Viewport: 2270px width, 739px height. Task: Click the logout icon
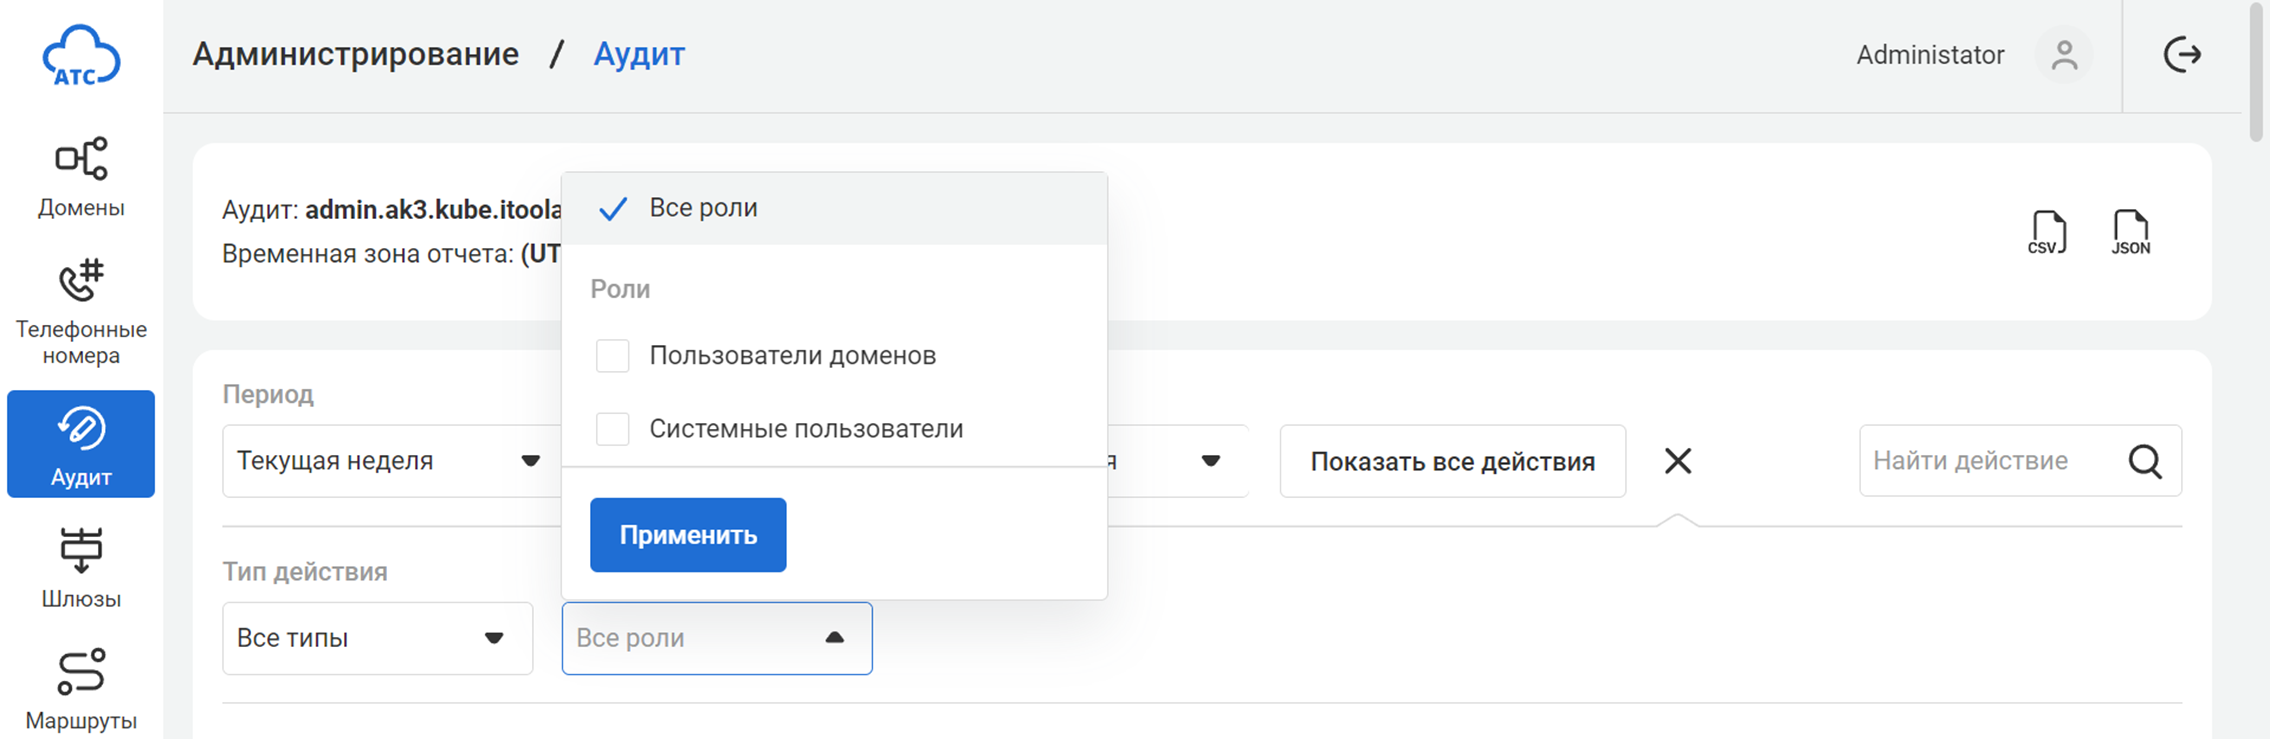(2182, 55)
